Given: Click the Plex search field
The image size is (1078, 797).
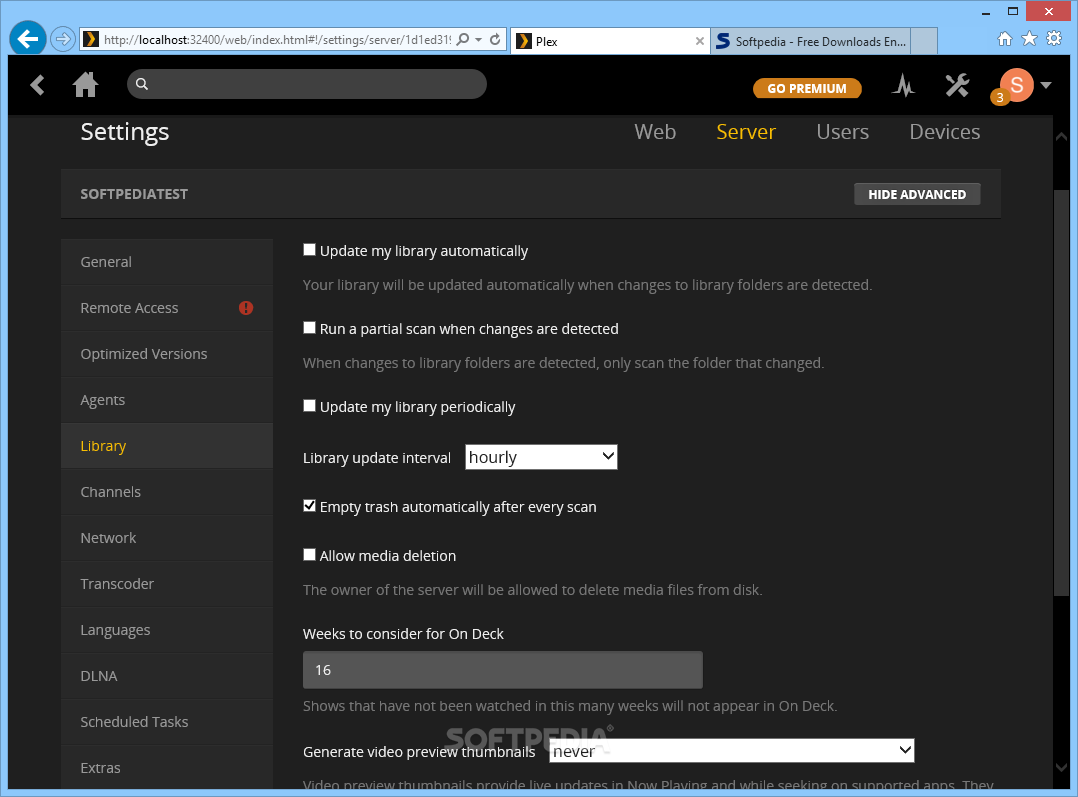Looking at the screenshot, I should [307, 84].
